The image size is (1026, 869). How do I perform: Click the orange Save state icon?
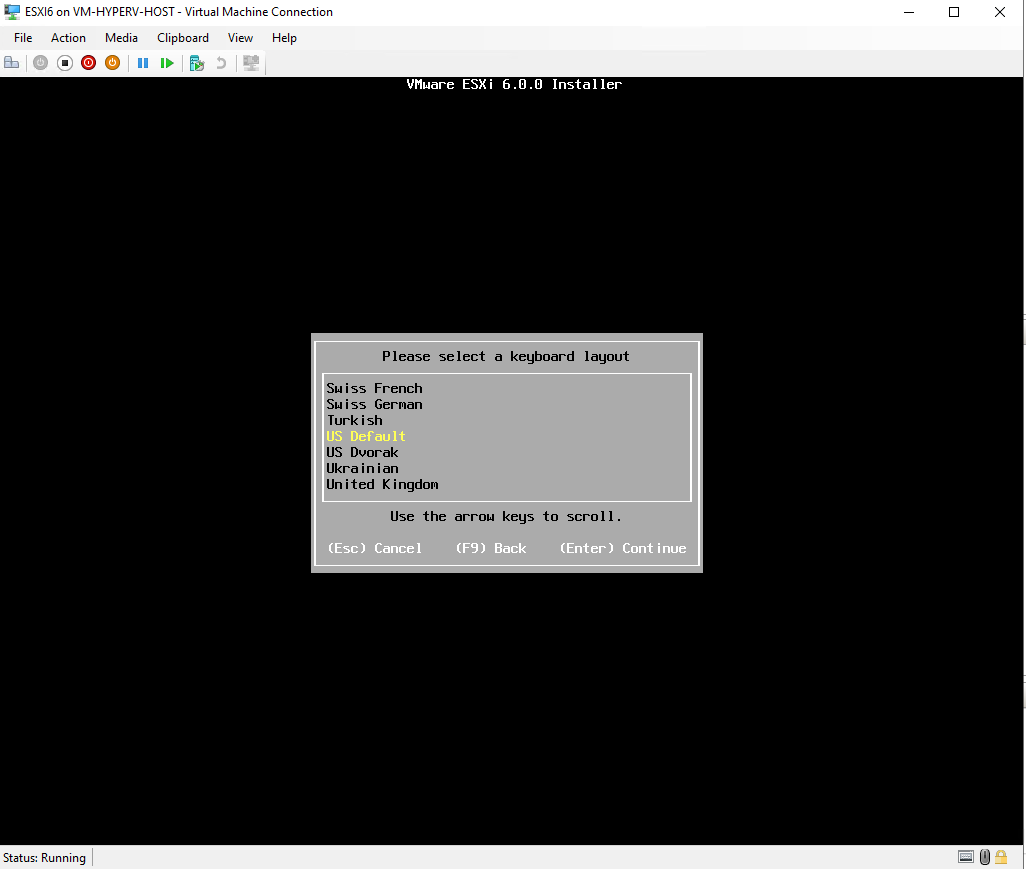[113, 63]
